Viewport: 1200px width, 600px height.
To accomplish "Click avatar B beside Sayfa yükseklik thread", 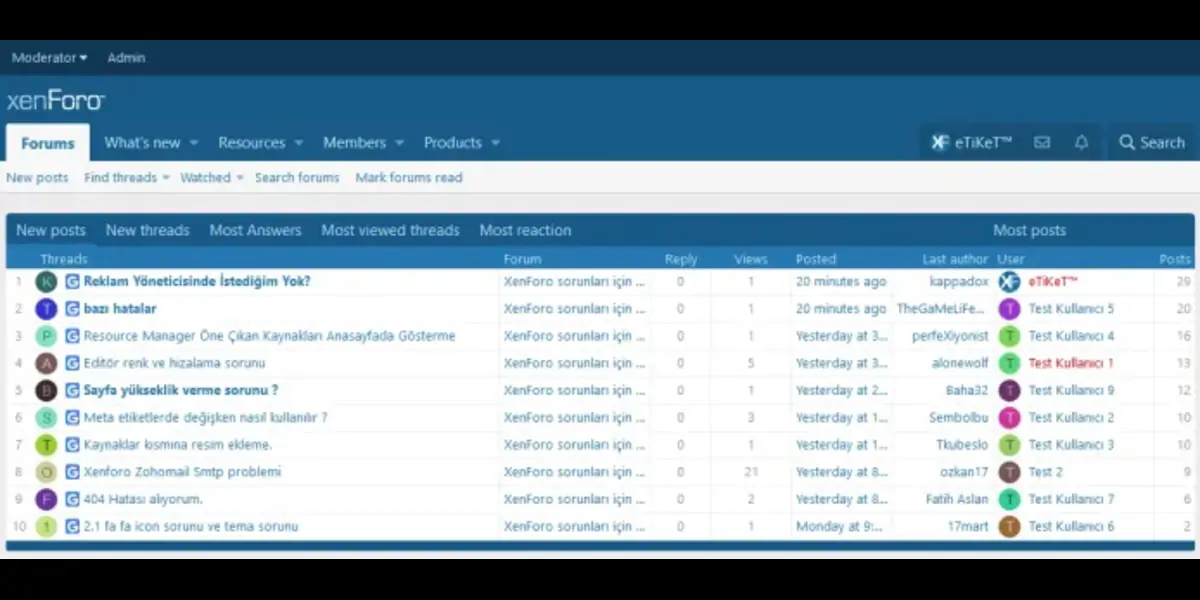I will [46, 390].
